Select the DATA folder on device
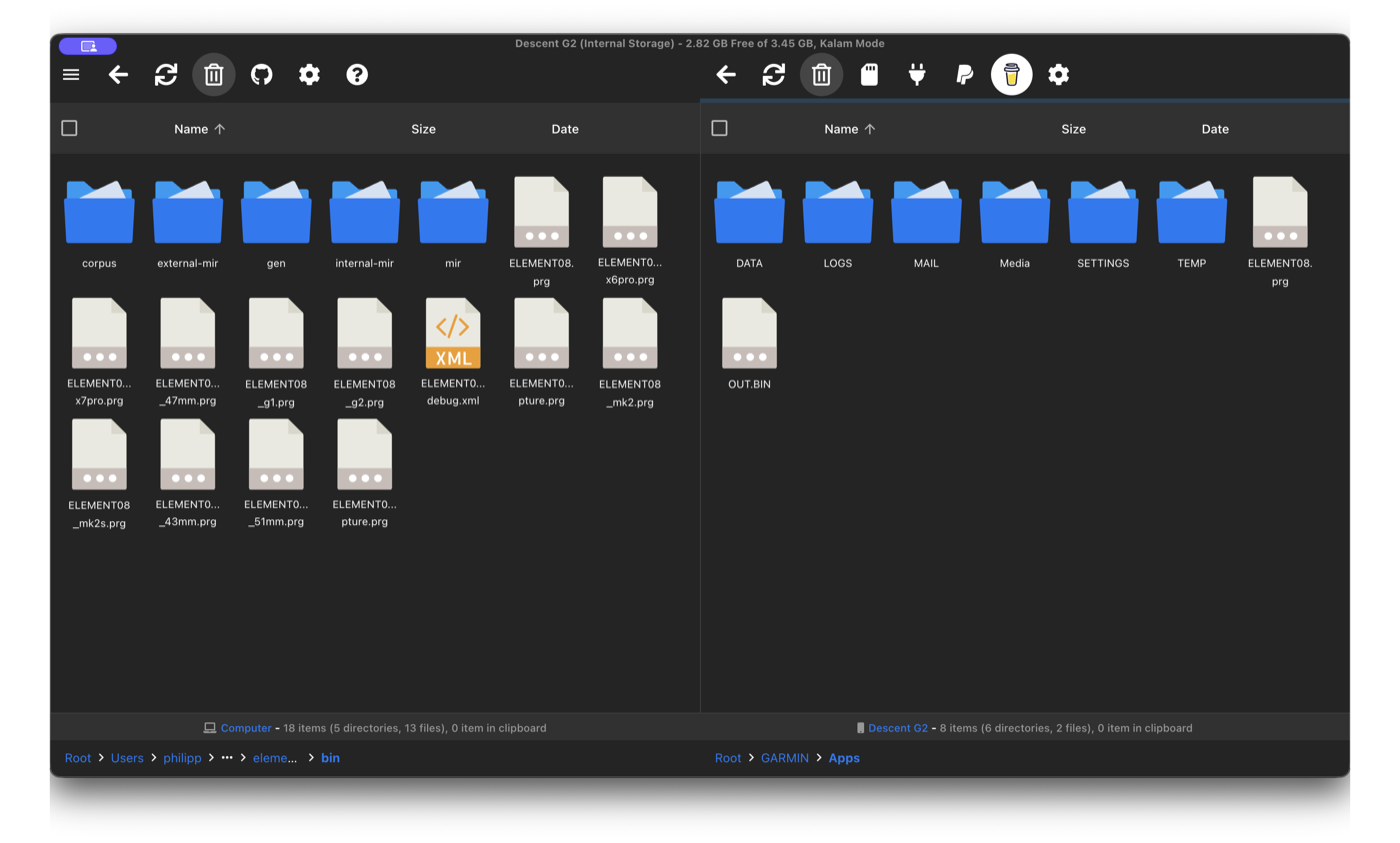The image size is (1400, 843). [749, 224]
